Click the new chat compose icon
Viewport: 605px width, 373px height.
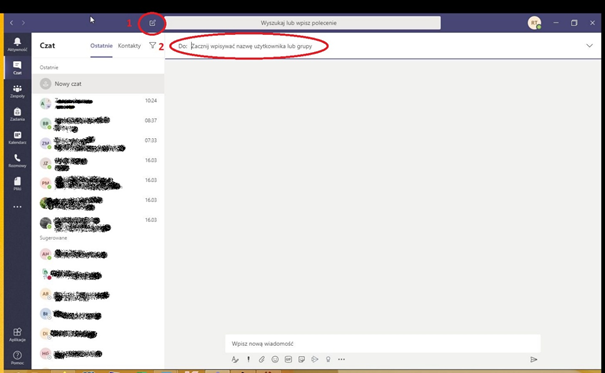(x=152, y=23)
